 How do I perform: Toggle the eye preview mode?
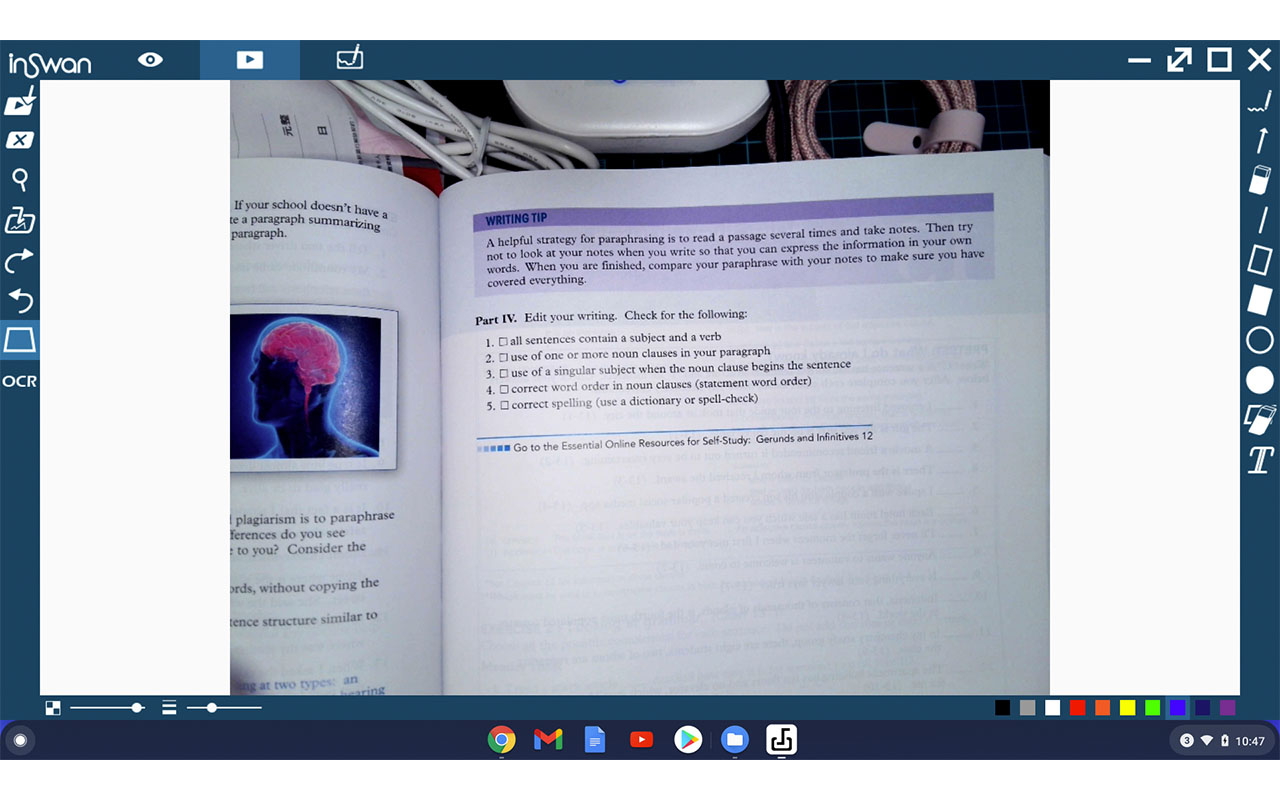(150, 59)
